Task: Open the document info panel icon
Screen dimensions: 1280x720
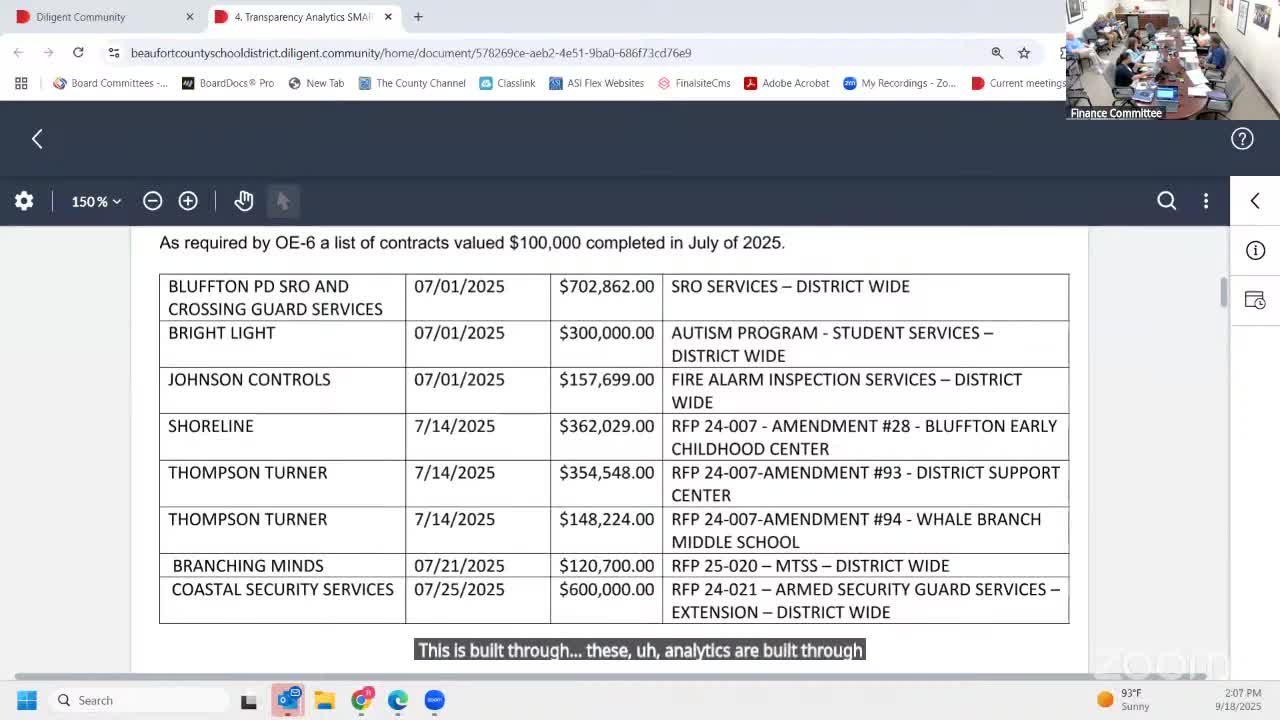Action: click(x=1255, y=250)
